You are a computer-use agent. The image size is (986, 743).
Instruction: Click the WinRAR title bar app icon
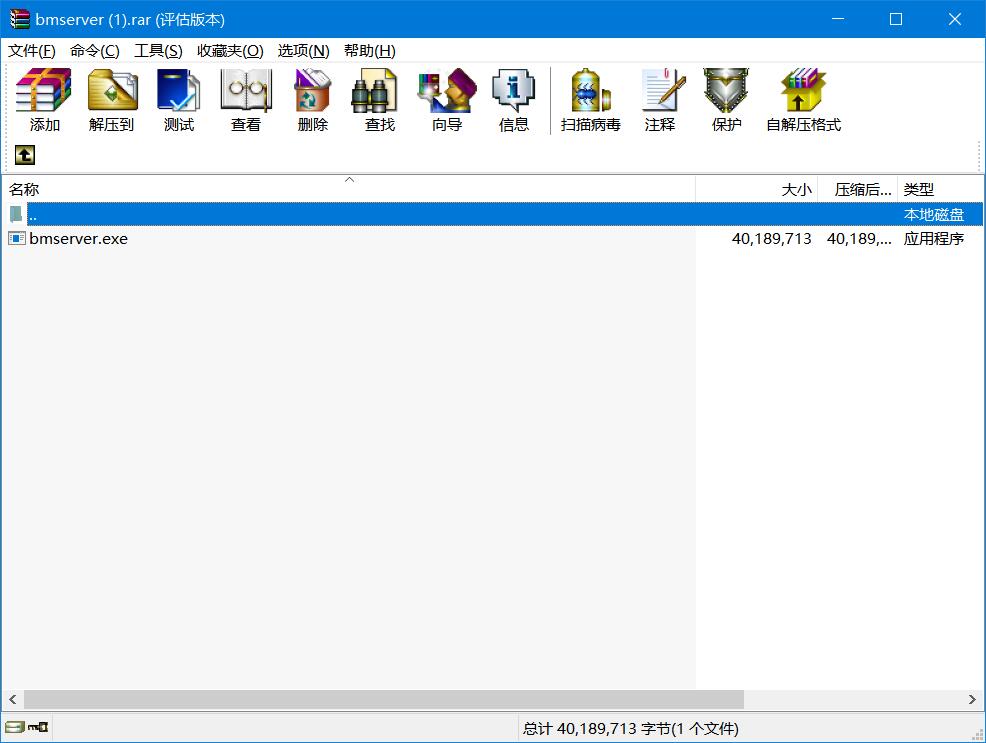point(19,19)
